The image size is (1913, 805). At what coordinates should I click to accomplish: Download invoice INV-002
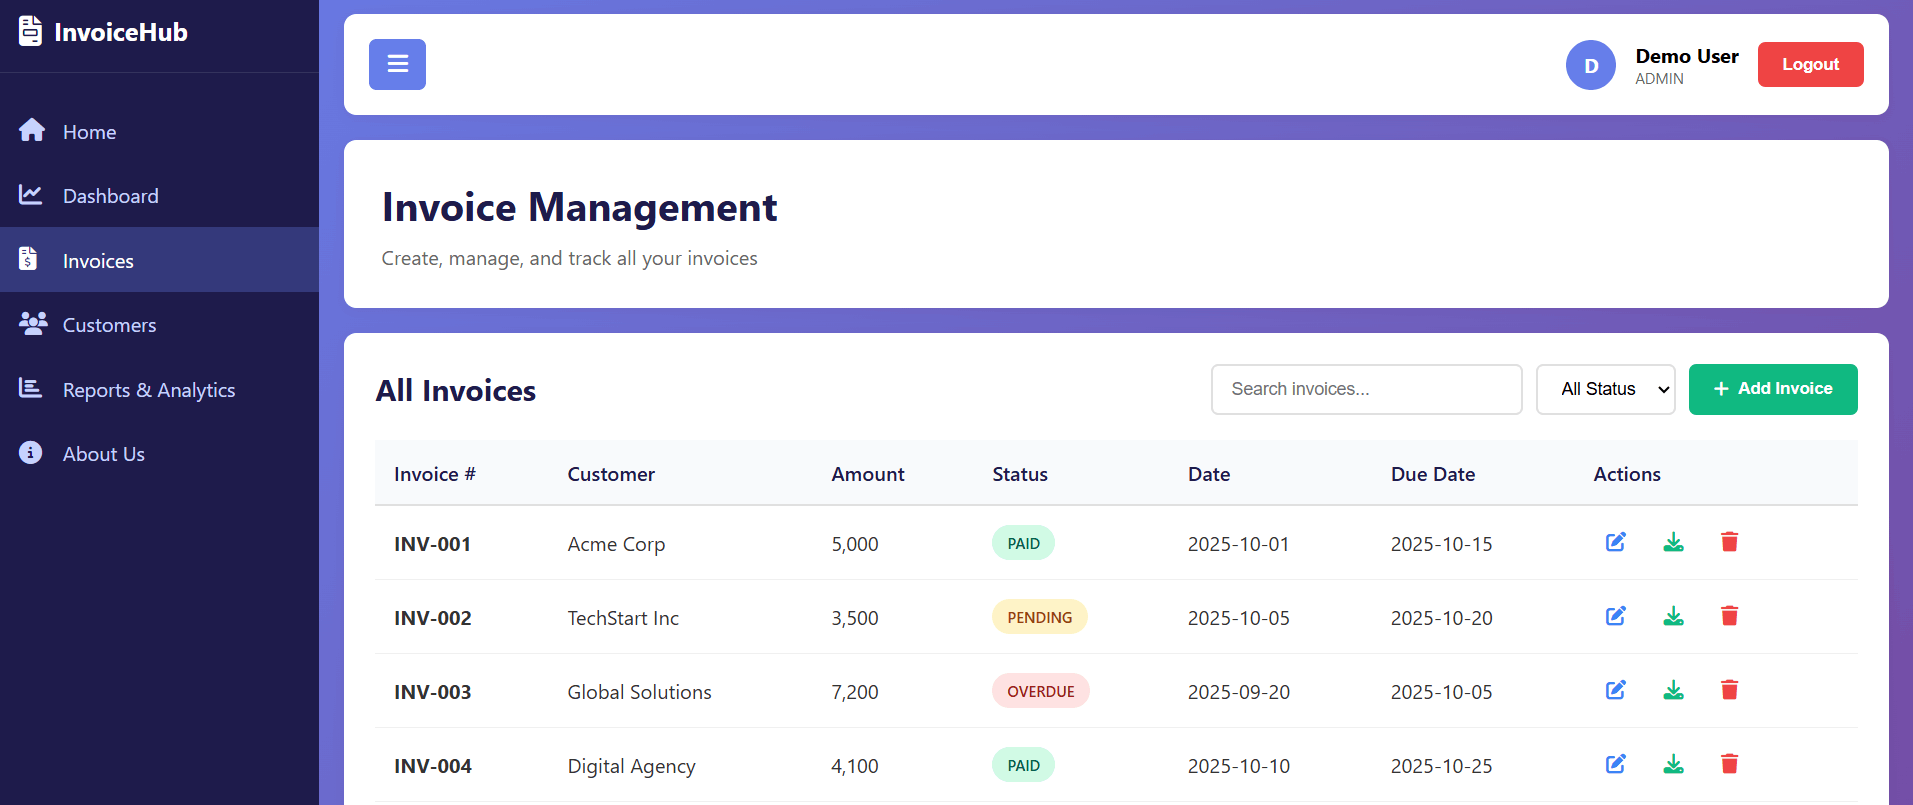pos(1673,616)
